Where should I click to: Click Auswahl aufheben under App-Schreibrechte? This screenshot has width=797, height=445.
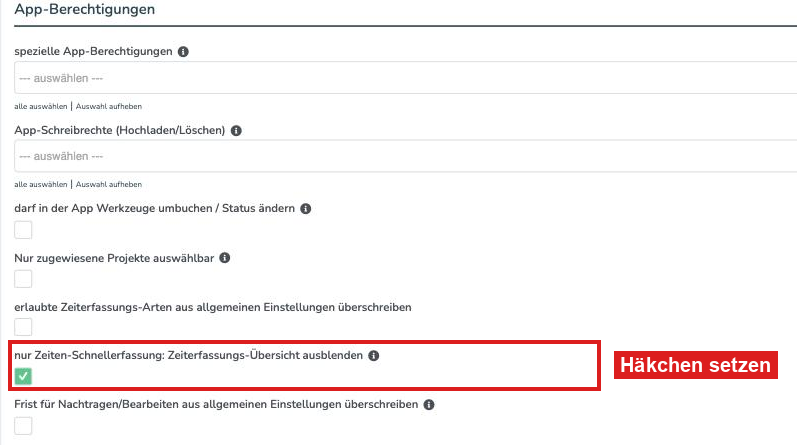[109, 184]
